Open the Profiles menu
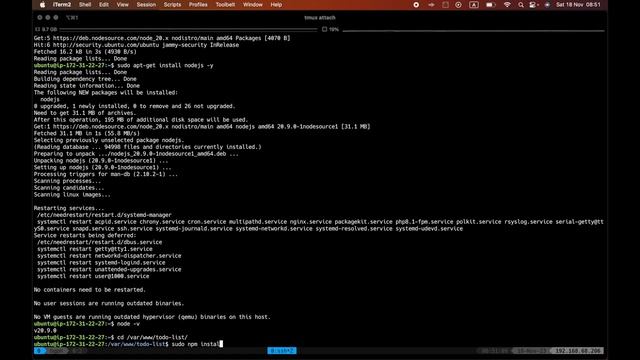640x360 pixels. (x=198, y=5)
